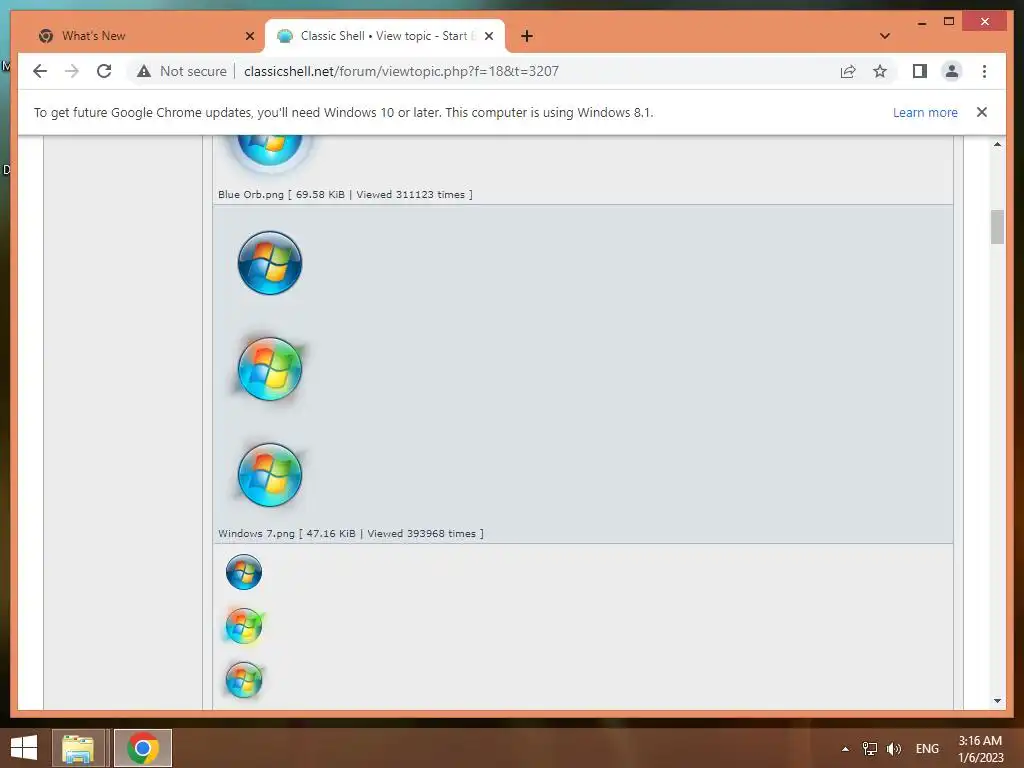
Task: Click the last small orb at the page bottom
Action: coord(244,679)
